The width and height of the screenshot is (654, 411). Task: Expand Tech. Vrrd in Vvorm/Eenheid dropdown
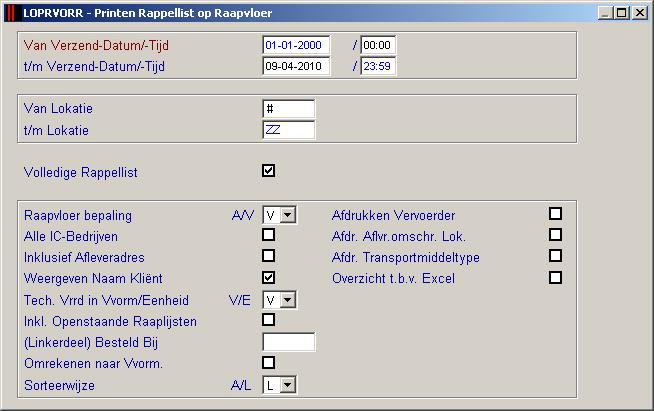[x=288, y=300]
